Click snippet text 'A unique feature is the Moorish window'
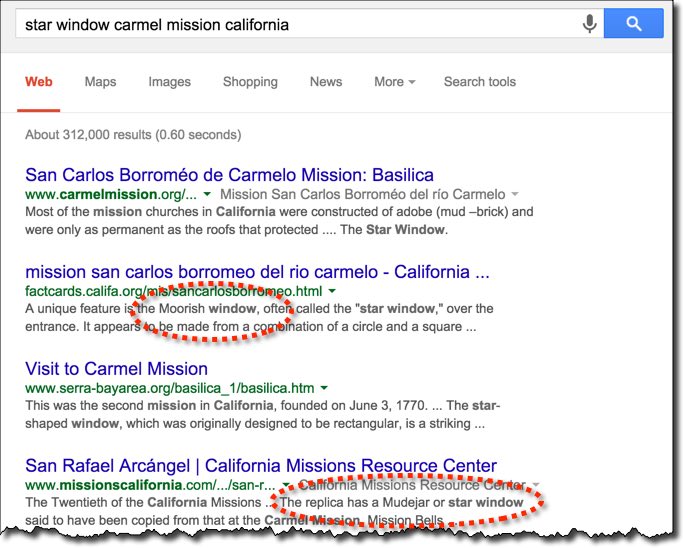 tap(140, 309)
